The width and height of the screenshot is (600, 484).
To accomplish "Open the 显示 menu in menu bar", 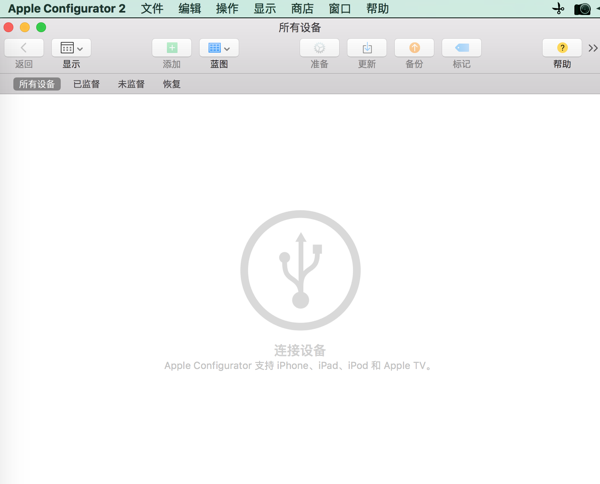I will click(x=264, y=8).
